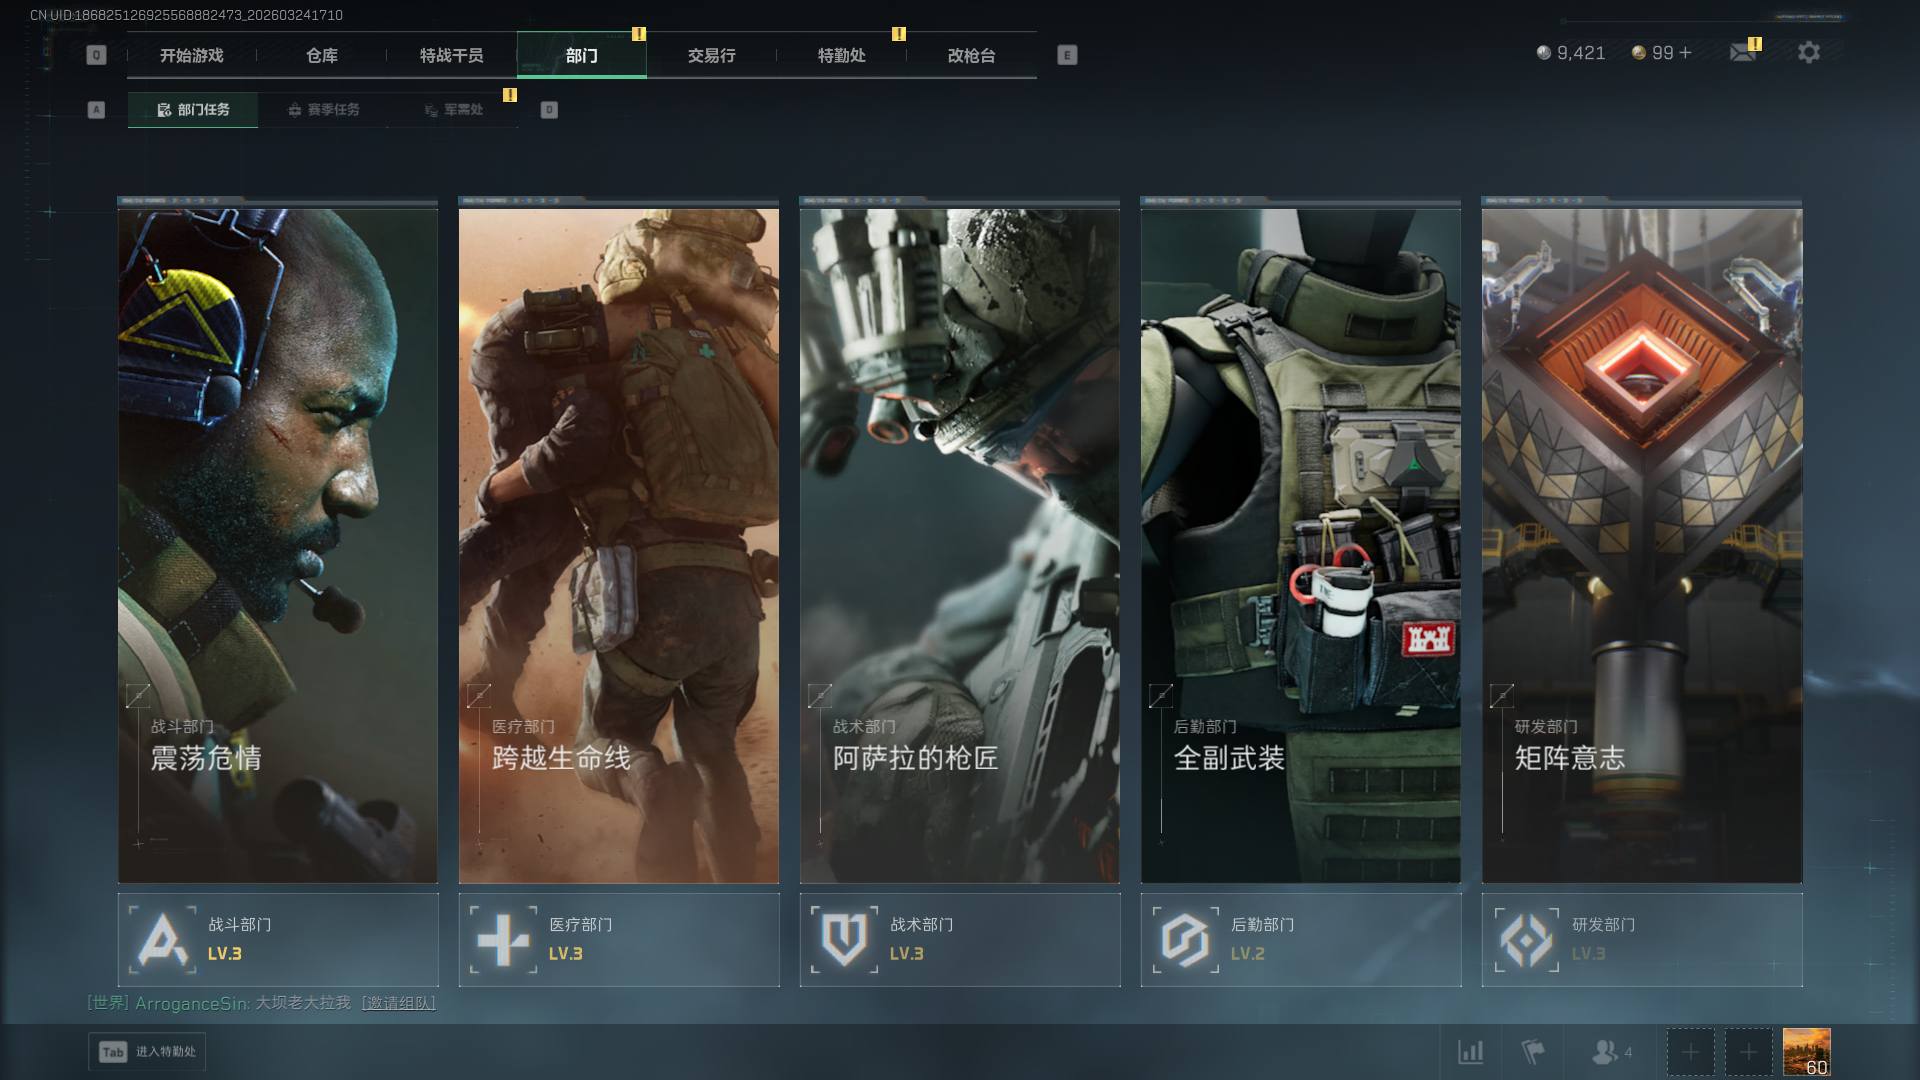Viewport: 1920px width, 1080px height.
Task: Switch to the 交易行 tab
Action: [711, 56]
